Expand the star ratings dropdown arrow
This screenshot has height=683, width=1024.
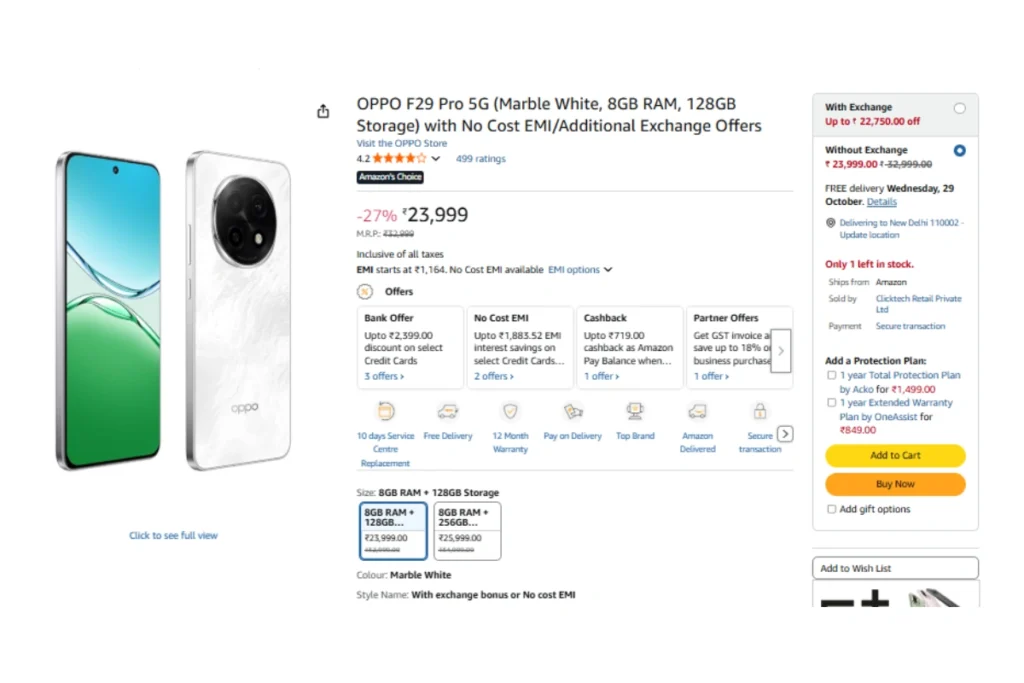[436, 159]
